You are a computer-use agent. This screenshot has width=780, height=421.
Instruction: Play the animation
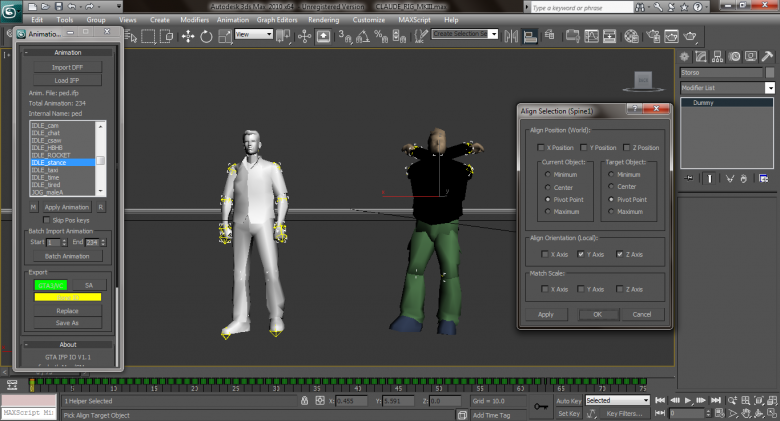click(x=688, y=400)
